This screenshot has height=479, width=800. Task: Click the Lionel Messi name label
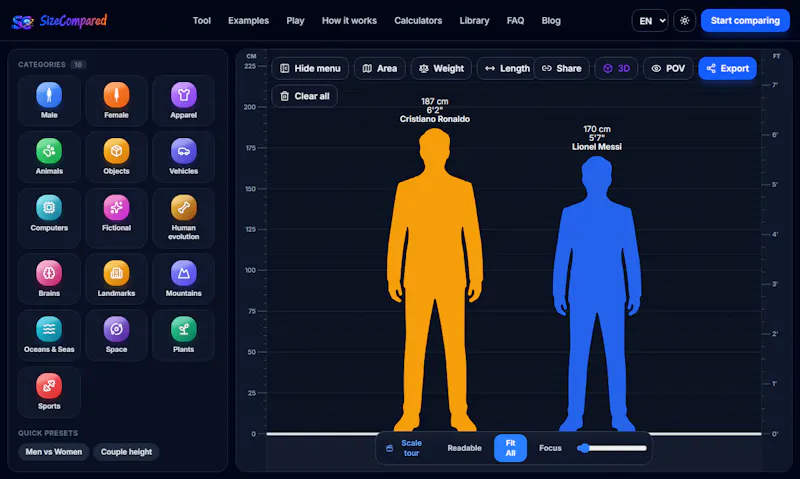click(596, 147)
